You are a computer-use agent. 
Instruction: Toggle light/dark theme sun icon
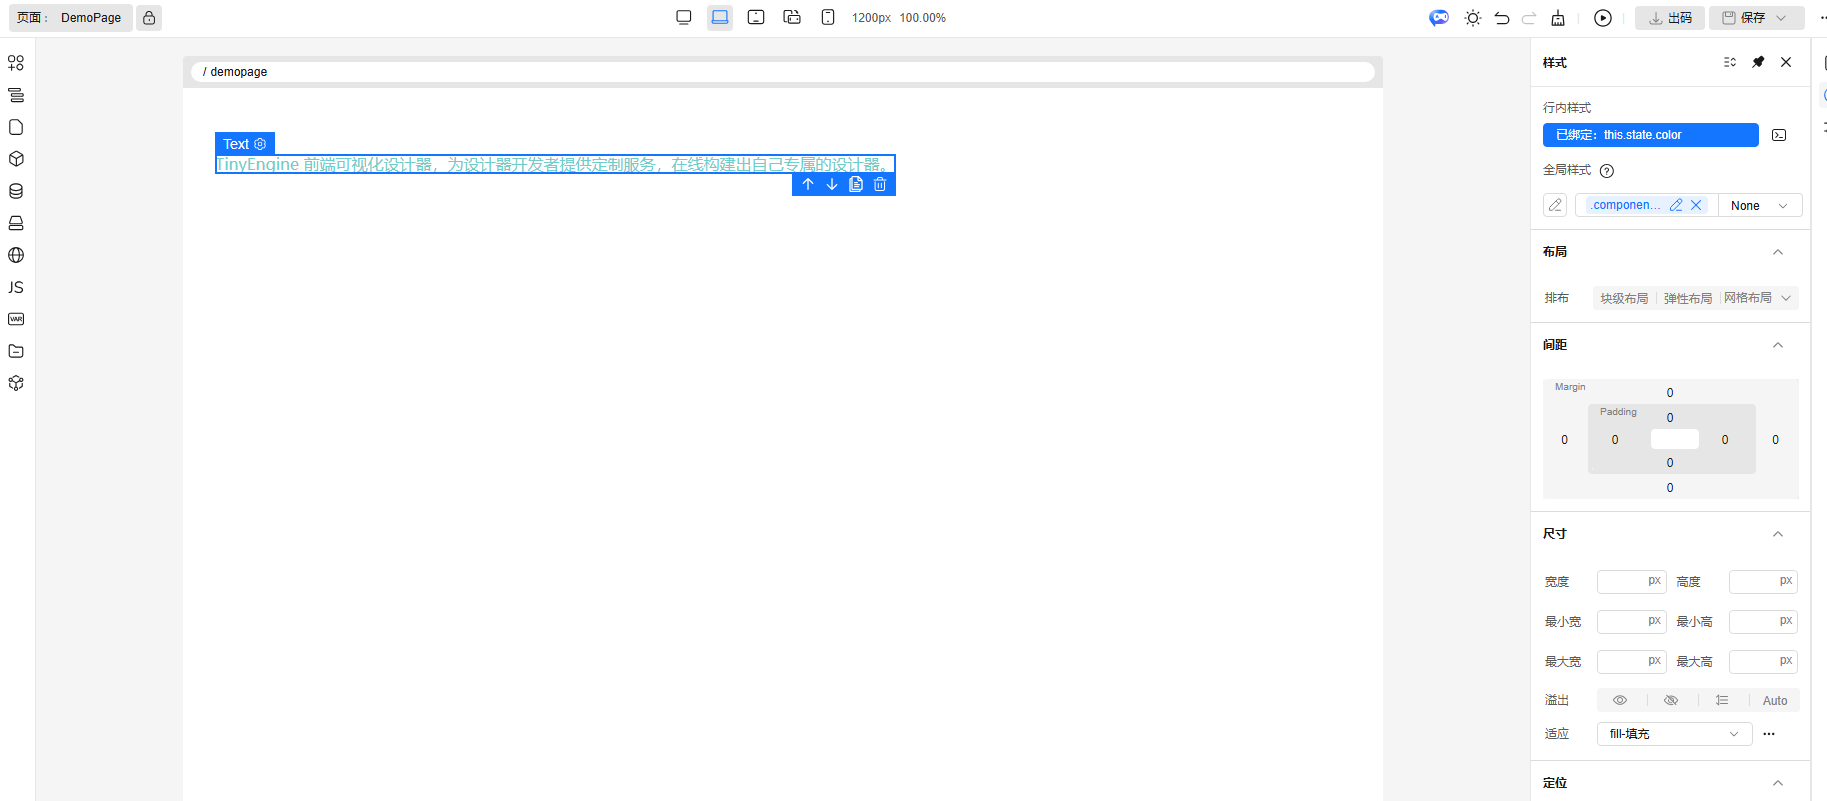(x=1472, y=18)
